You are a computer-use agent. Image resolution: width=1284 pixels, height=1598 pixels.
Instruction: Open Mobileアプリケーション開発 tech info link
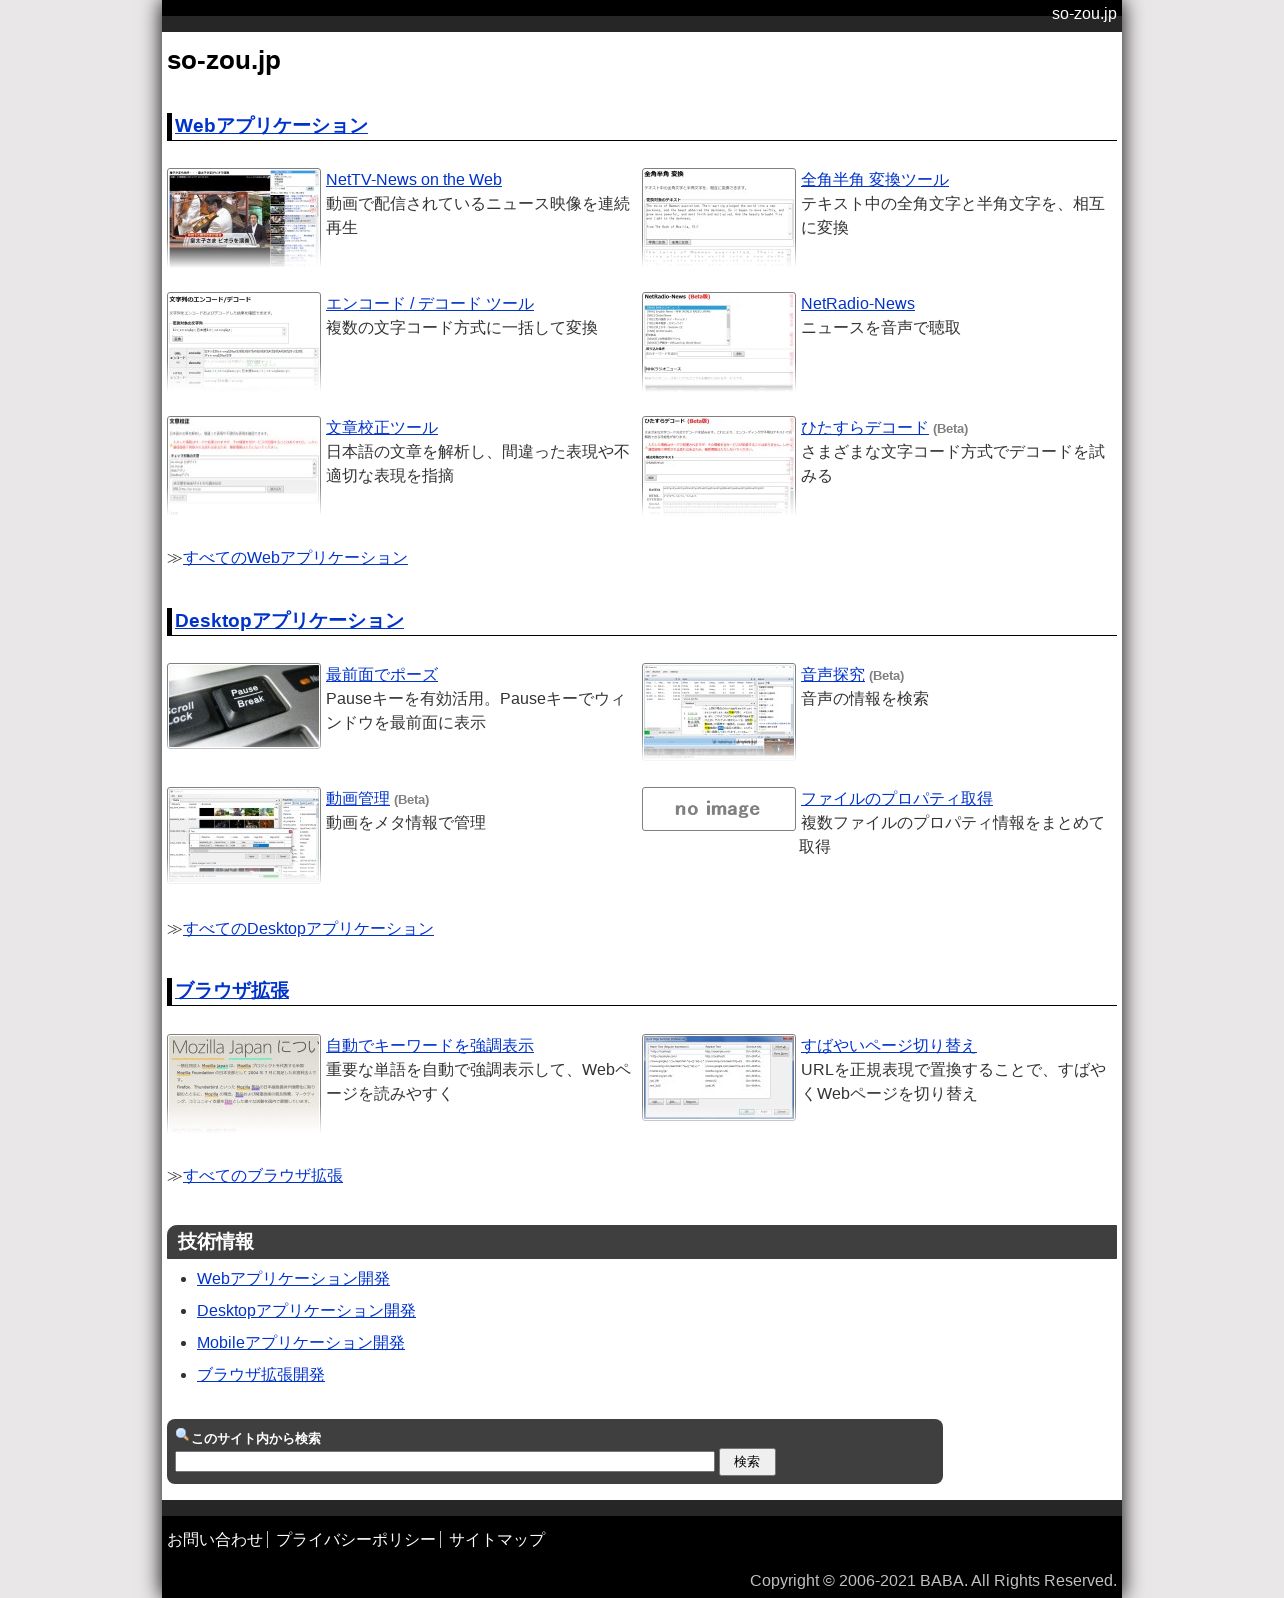click(301, 1343)
